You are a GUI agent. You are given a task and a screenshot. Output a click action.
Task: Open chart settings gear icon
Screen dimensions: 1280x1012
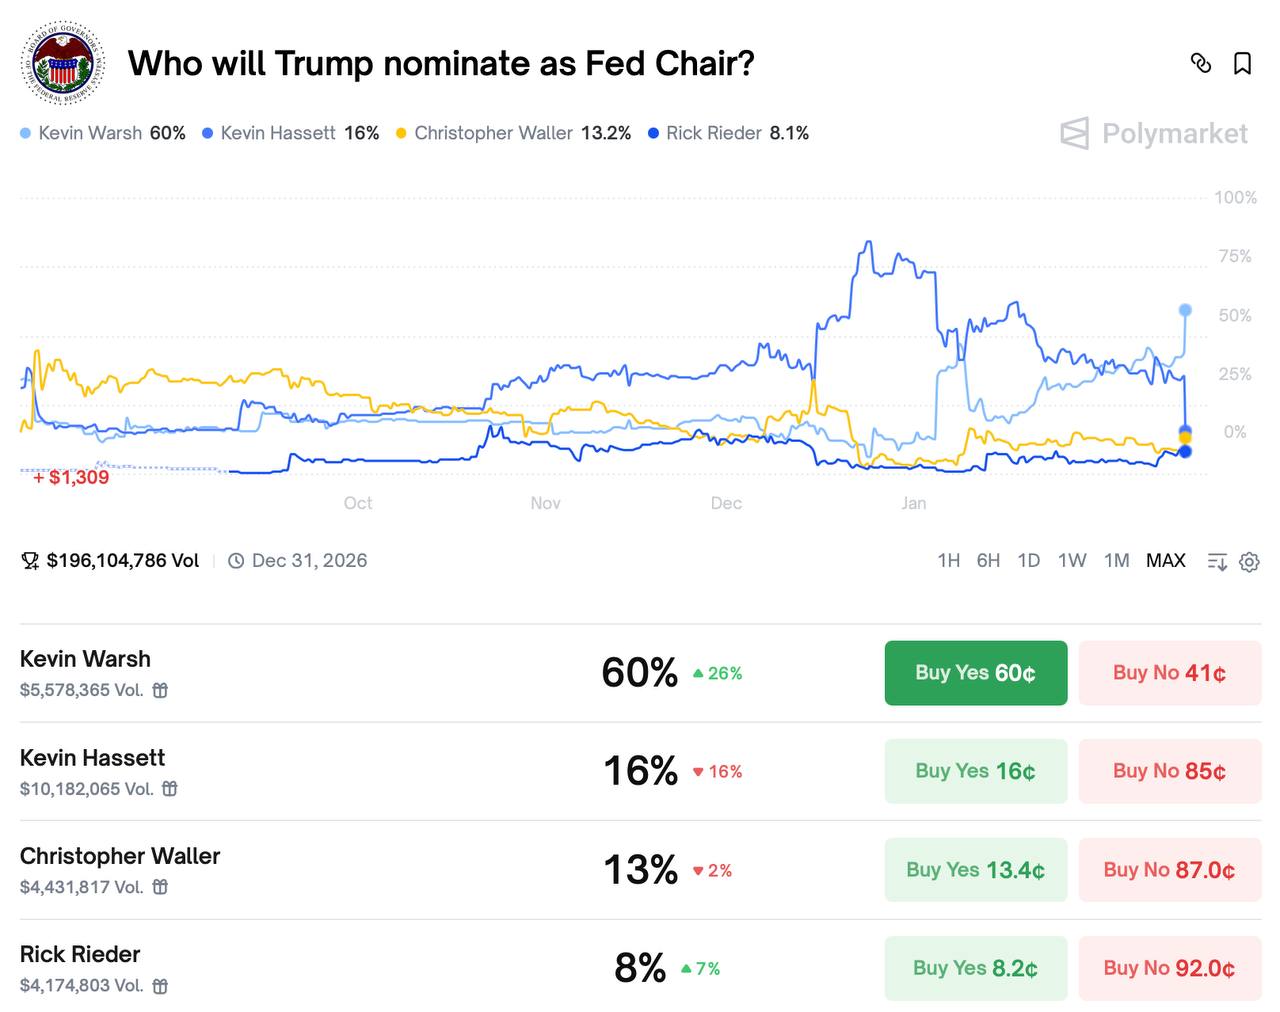pos(1249,562)
